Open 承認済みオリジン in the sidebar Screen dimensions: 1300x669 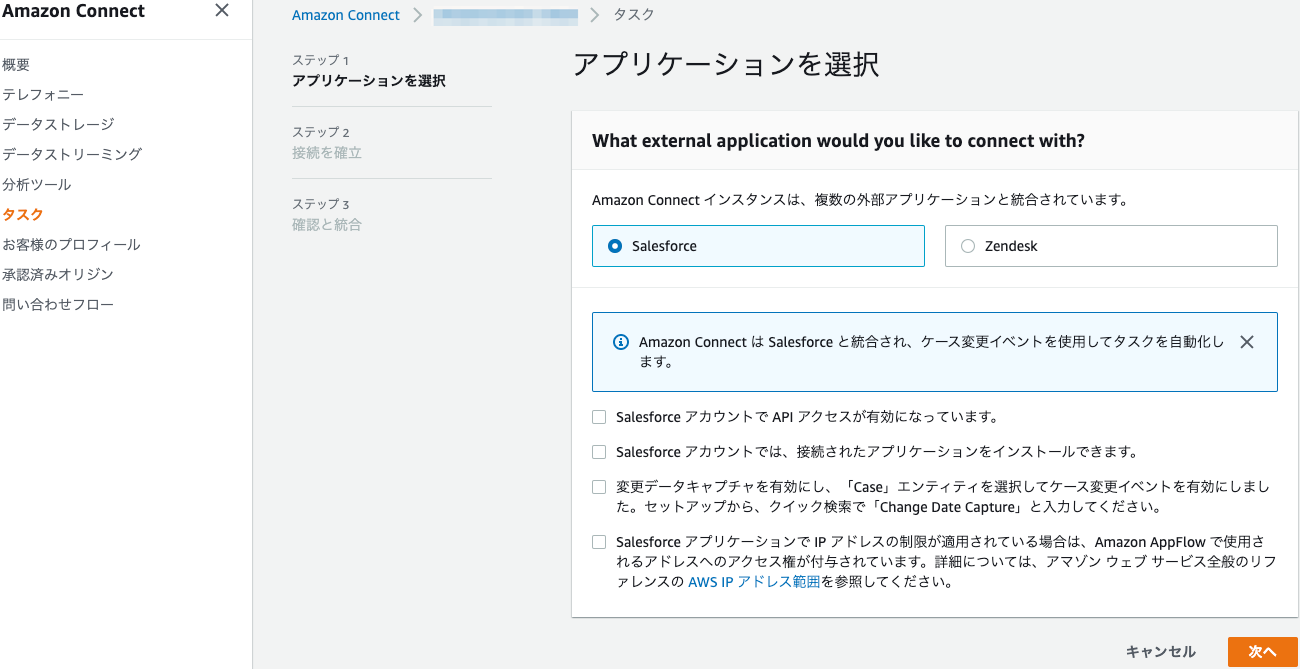tap(58, 275)
